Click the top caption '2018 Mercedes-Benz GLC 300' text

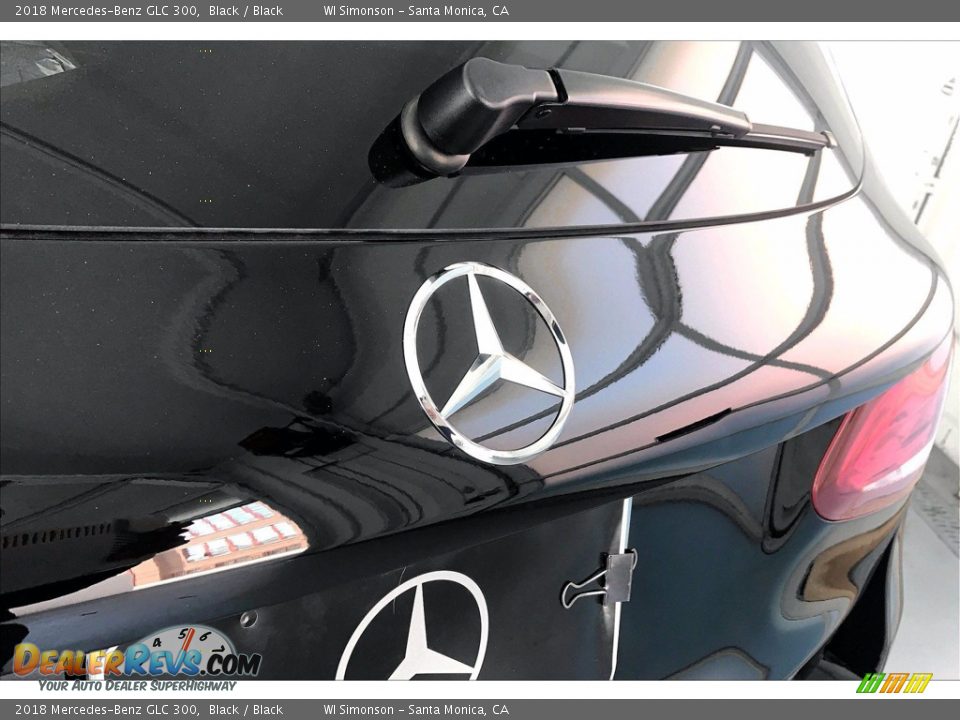point(107,10)
